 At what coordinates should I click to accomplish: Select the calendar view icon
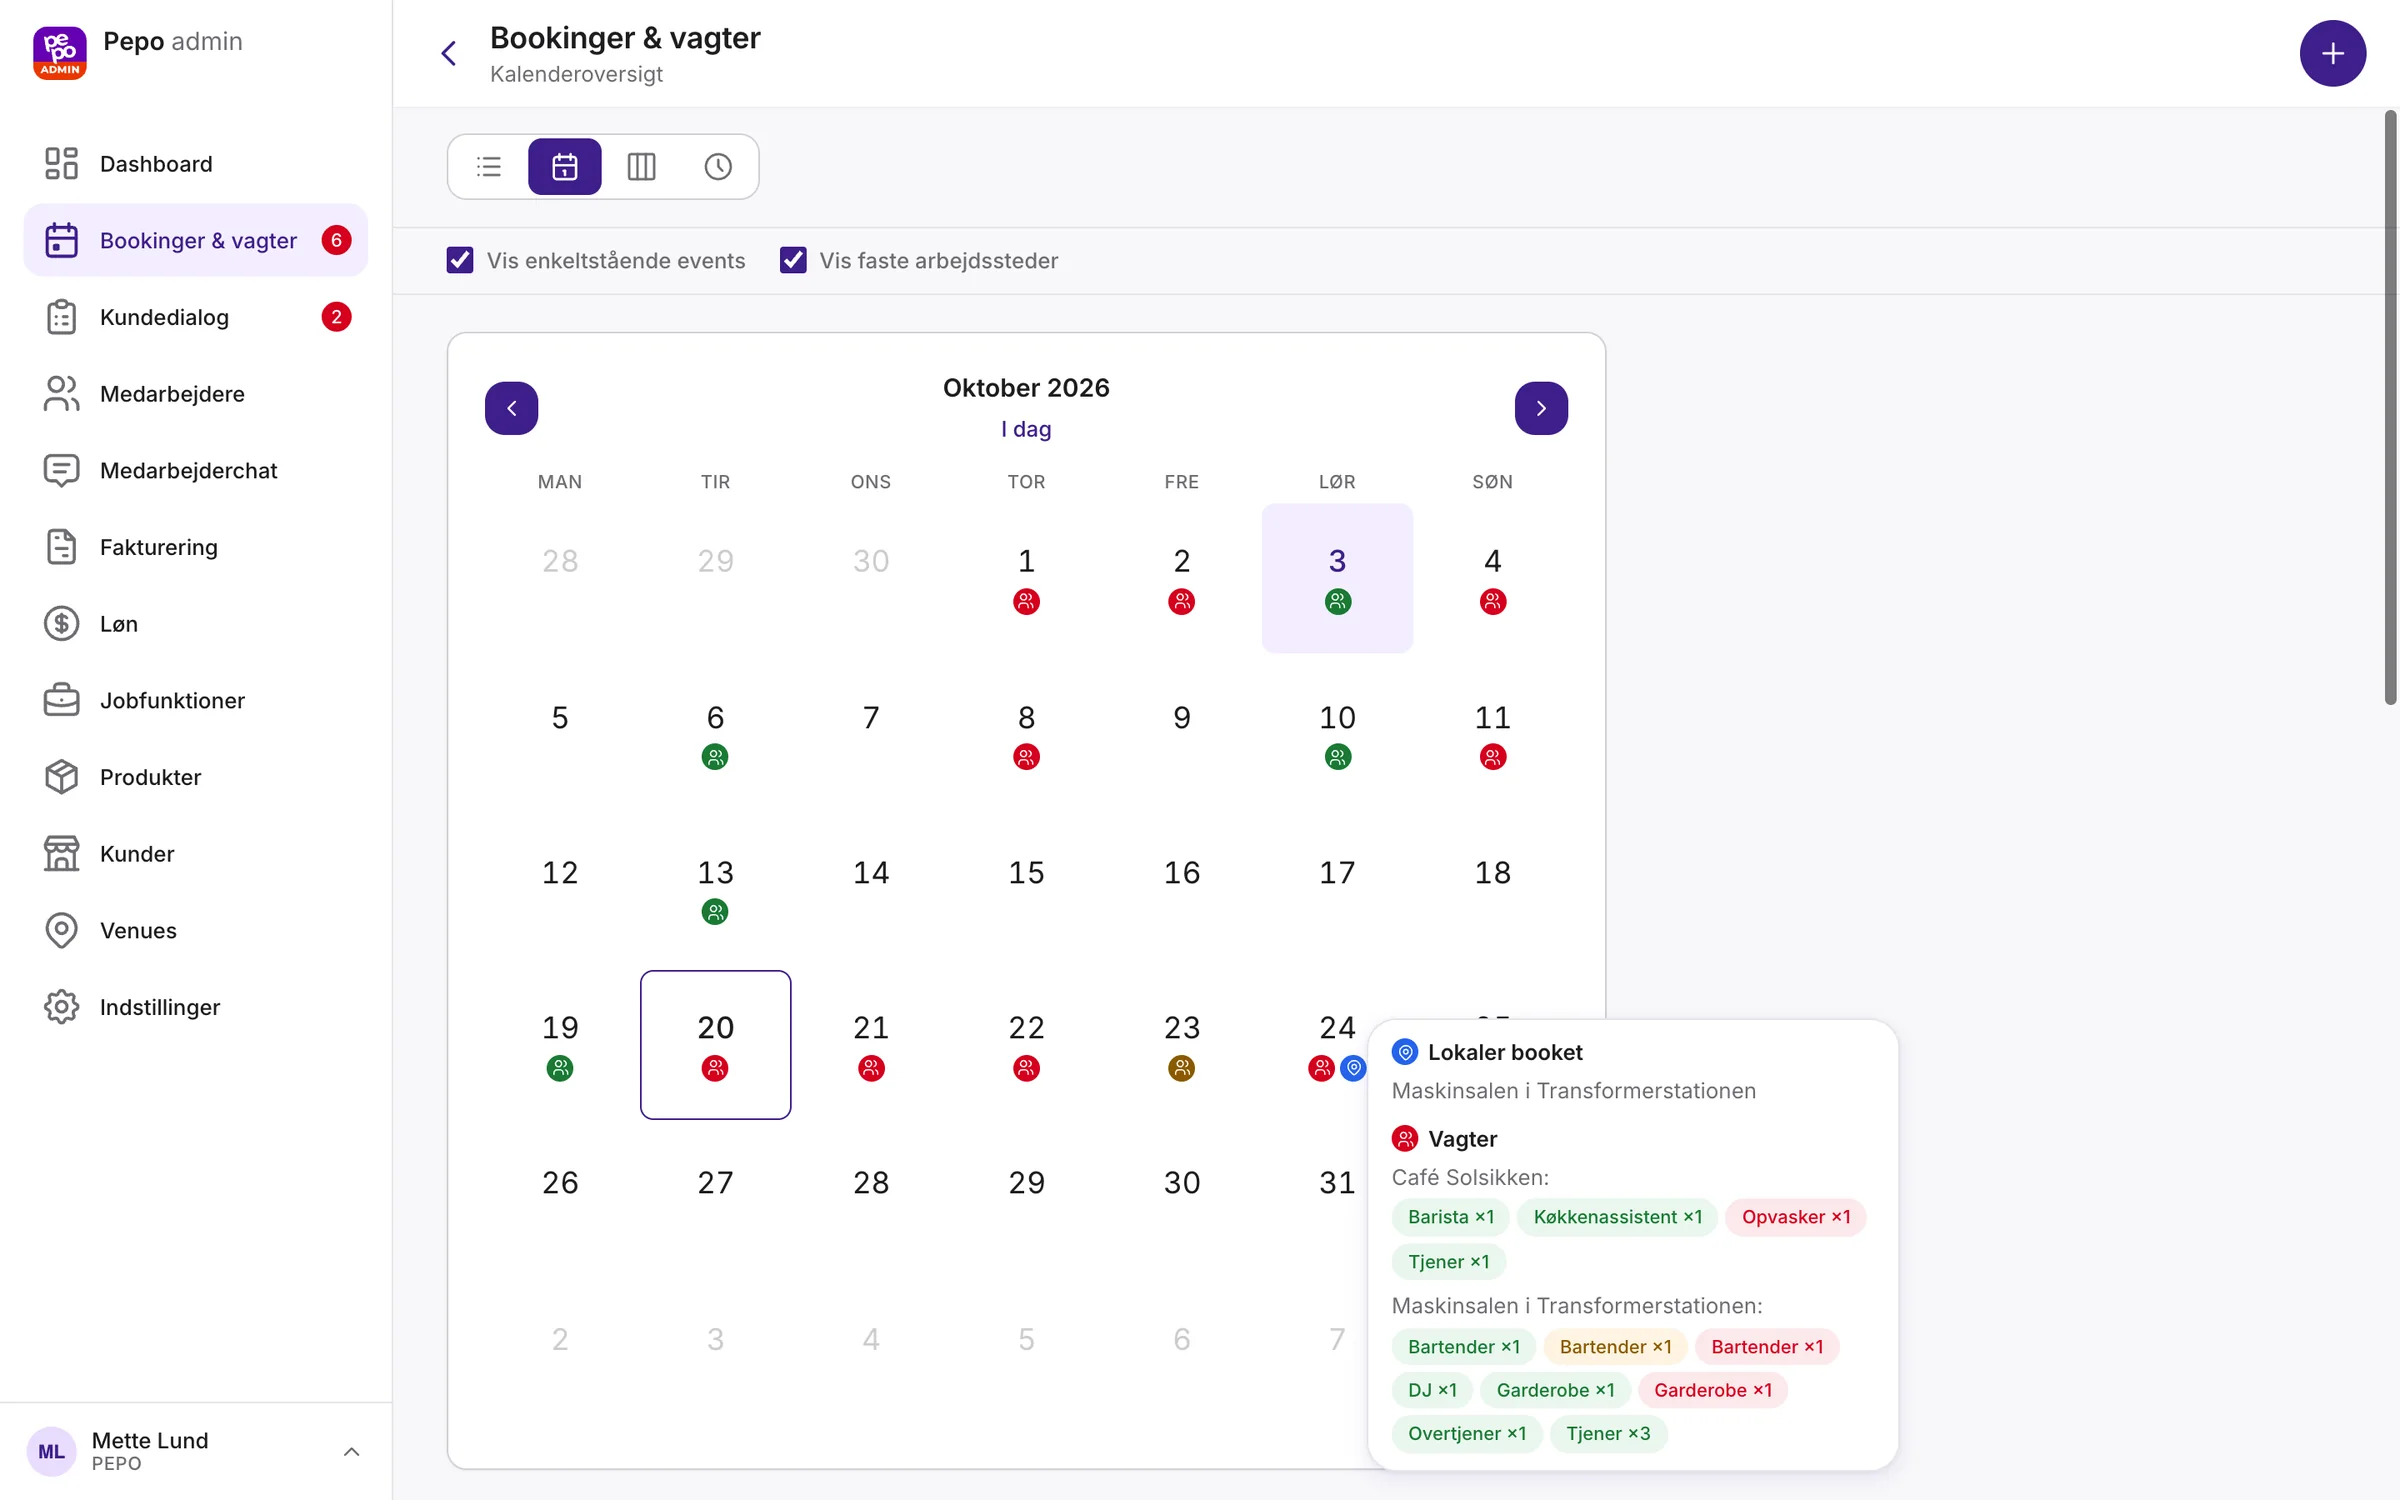point(565,166)
